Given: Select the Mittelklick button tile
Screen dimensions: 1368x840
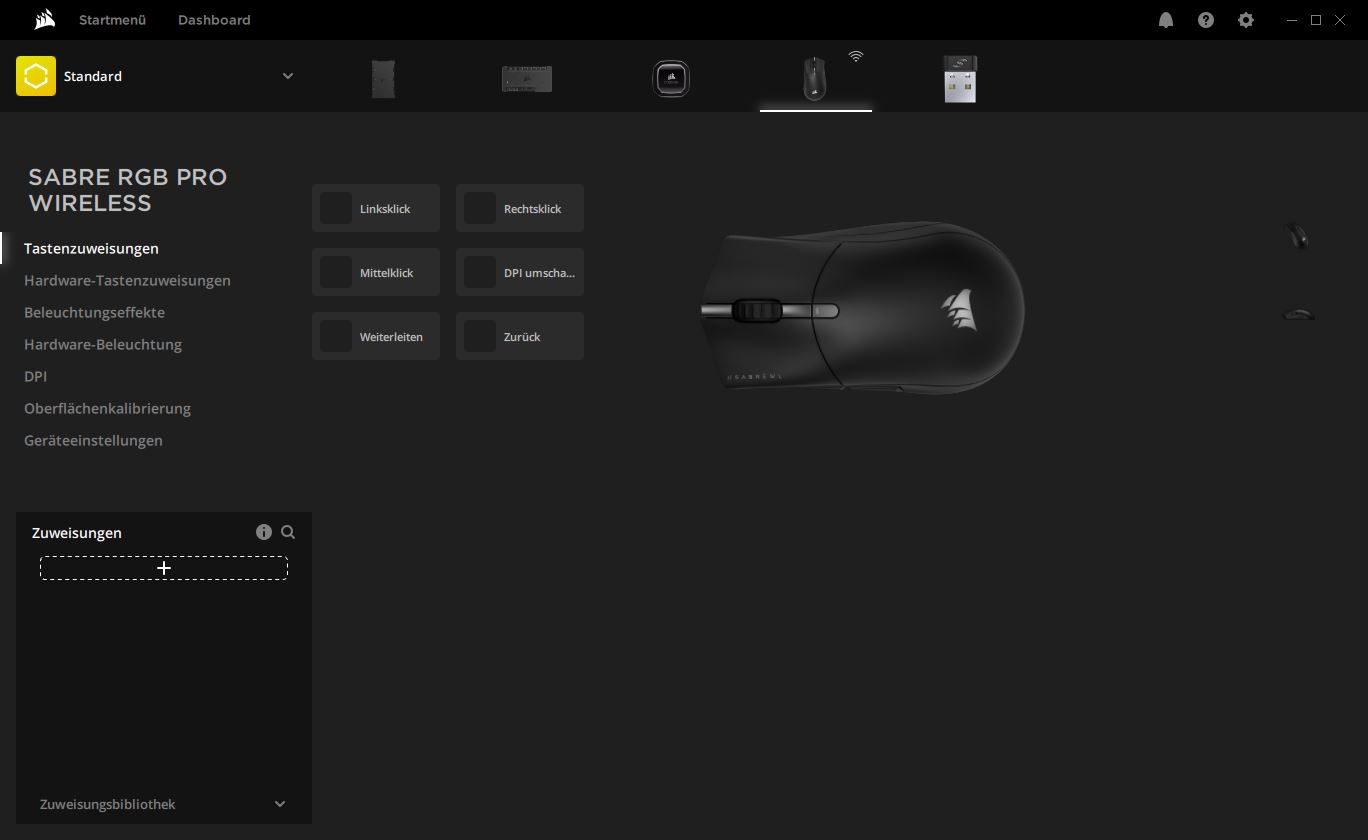Looking at the screenshot, I should (x=376, y=272).
